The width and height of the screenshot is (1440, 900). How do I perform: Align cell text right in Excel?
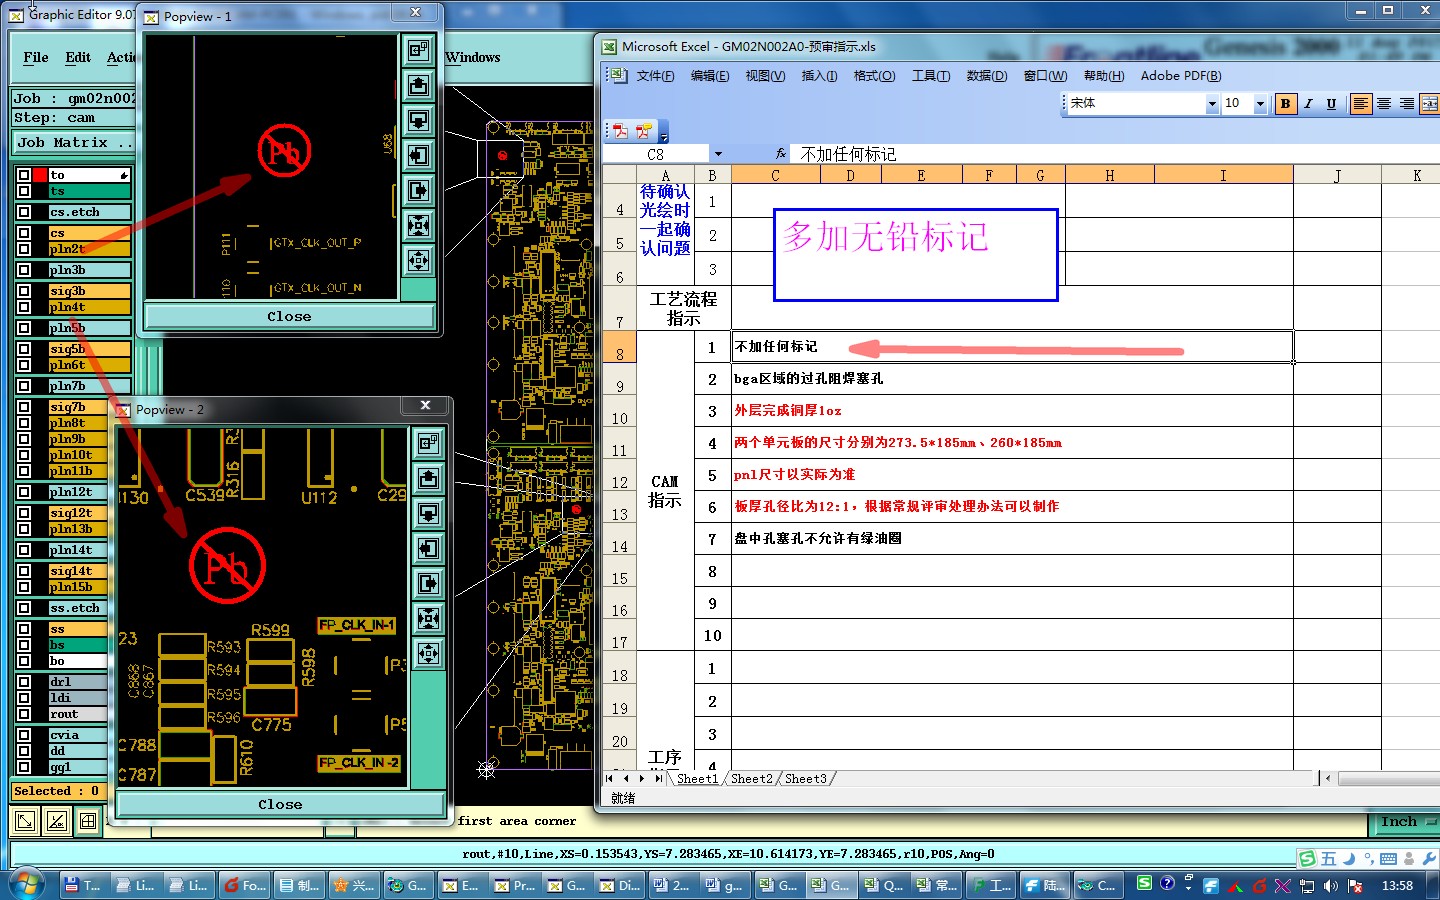[x=1407, y=103]
